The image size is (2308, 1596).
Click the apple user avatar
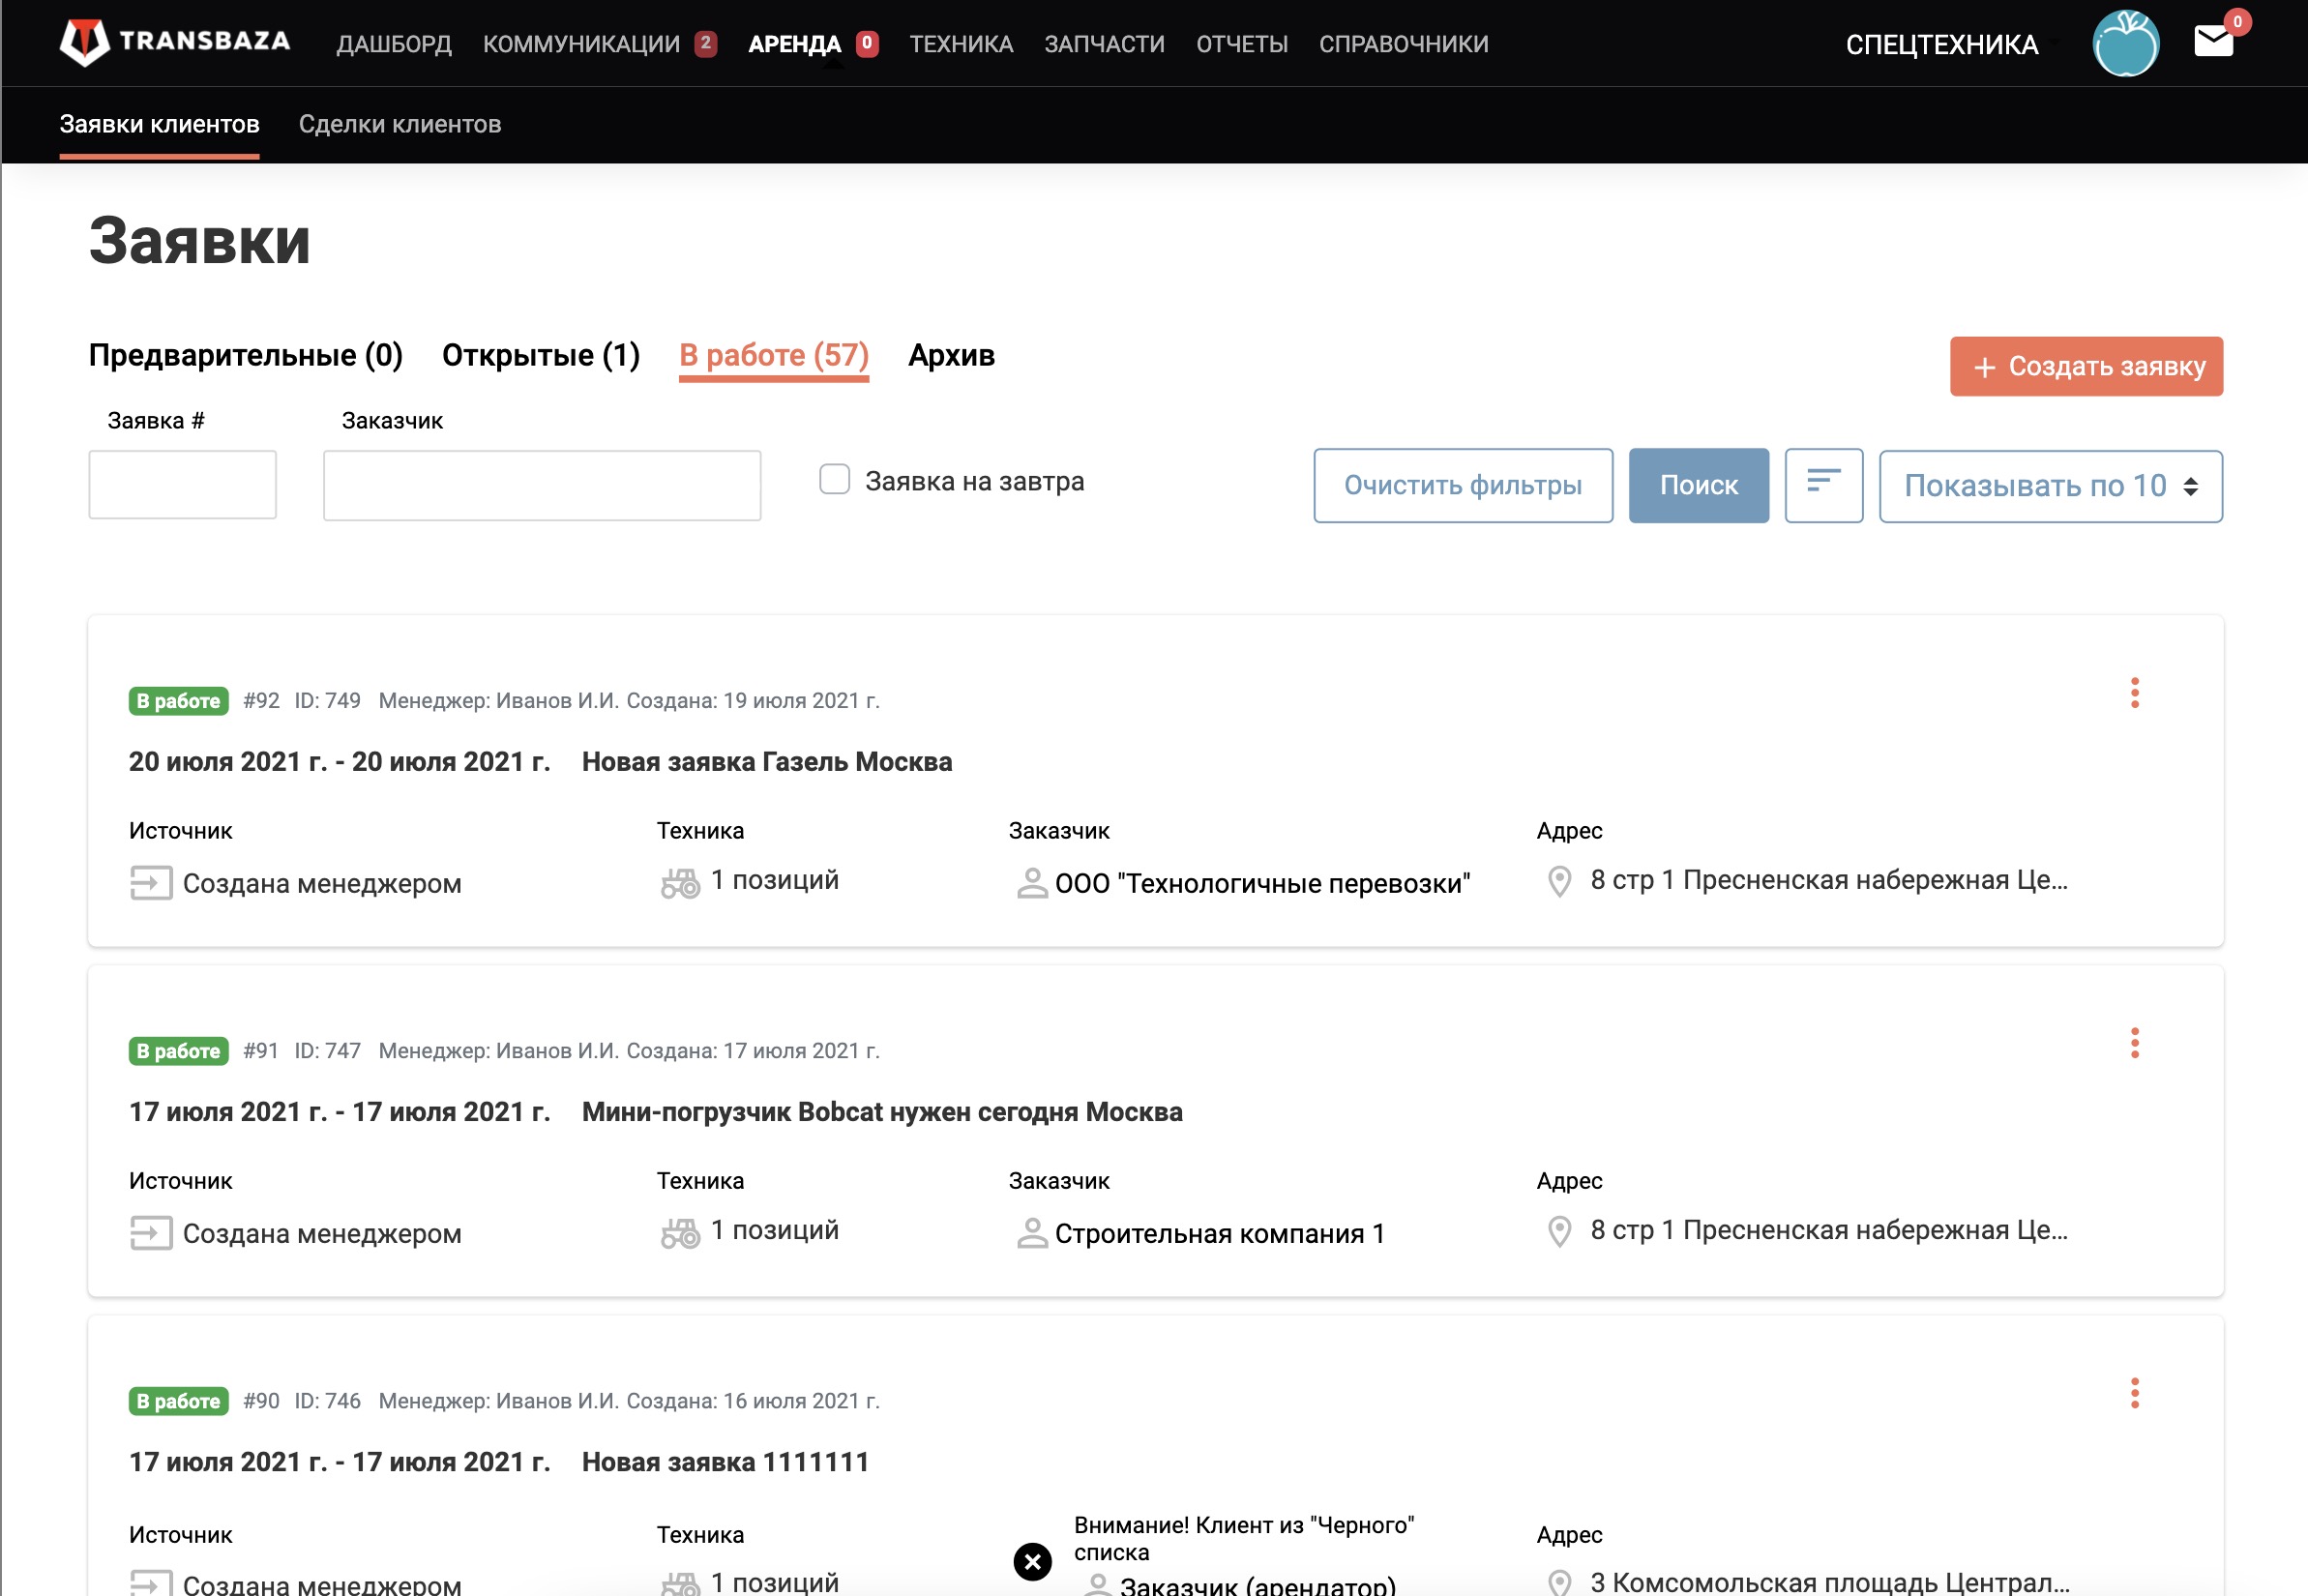(x=2125, y=44)
